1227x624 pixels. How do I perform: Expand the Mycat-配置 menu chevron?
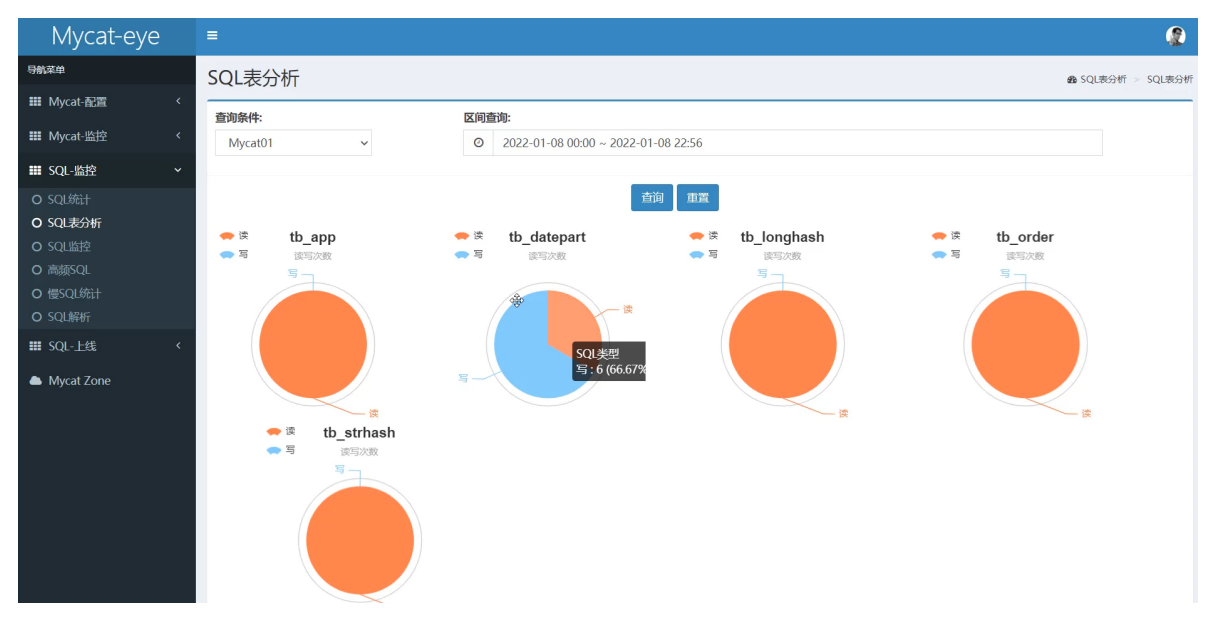pyautogui.click(x=178, y=102)
